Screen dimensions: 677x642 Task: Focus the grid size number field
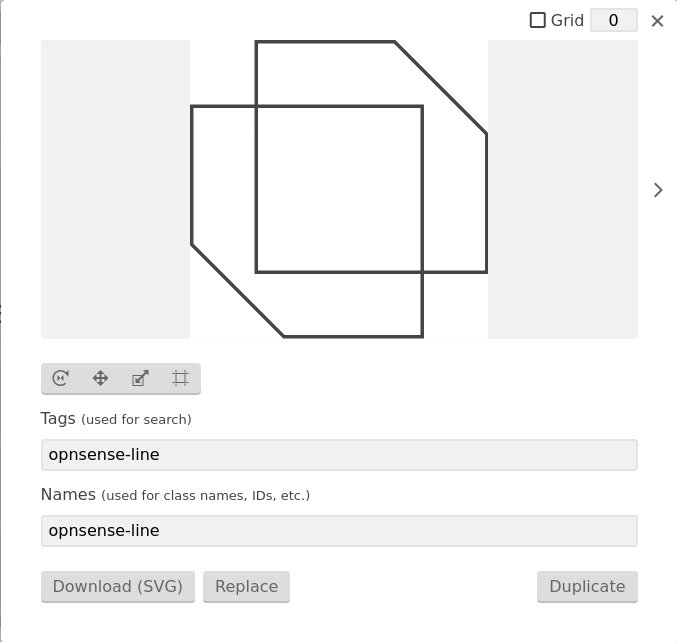click(614, 20)
